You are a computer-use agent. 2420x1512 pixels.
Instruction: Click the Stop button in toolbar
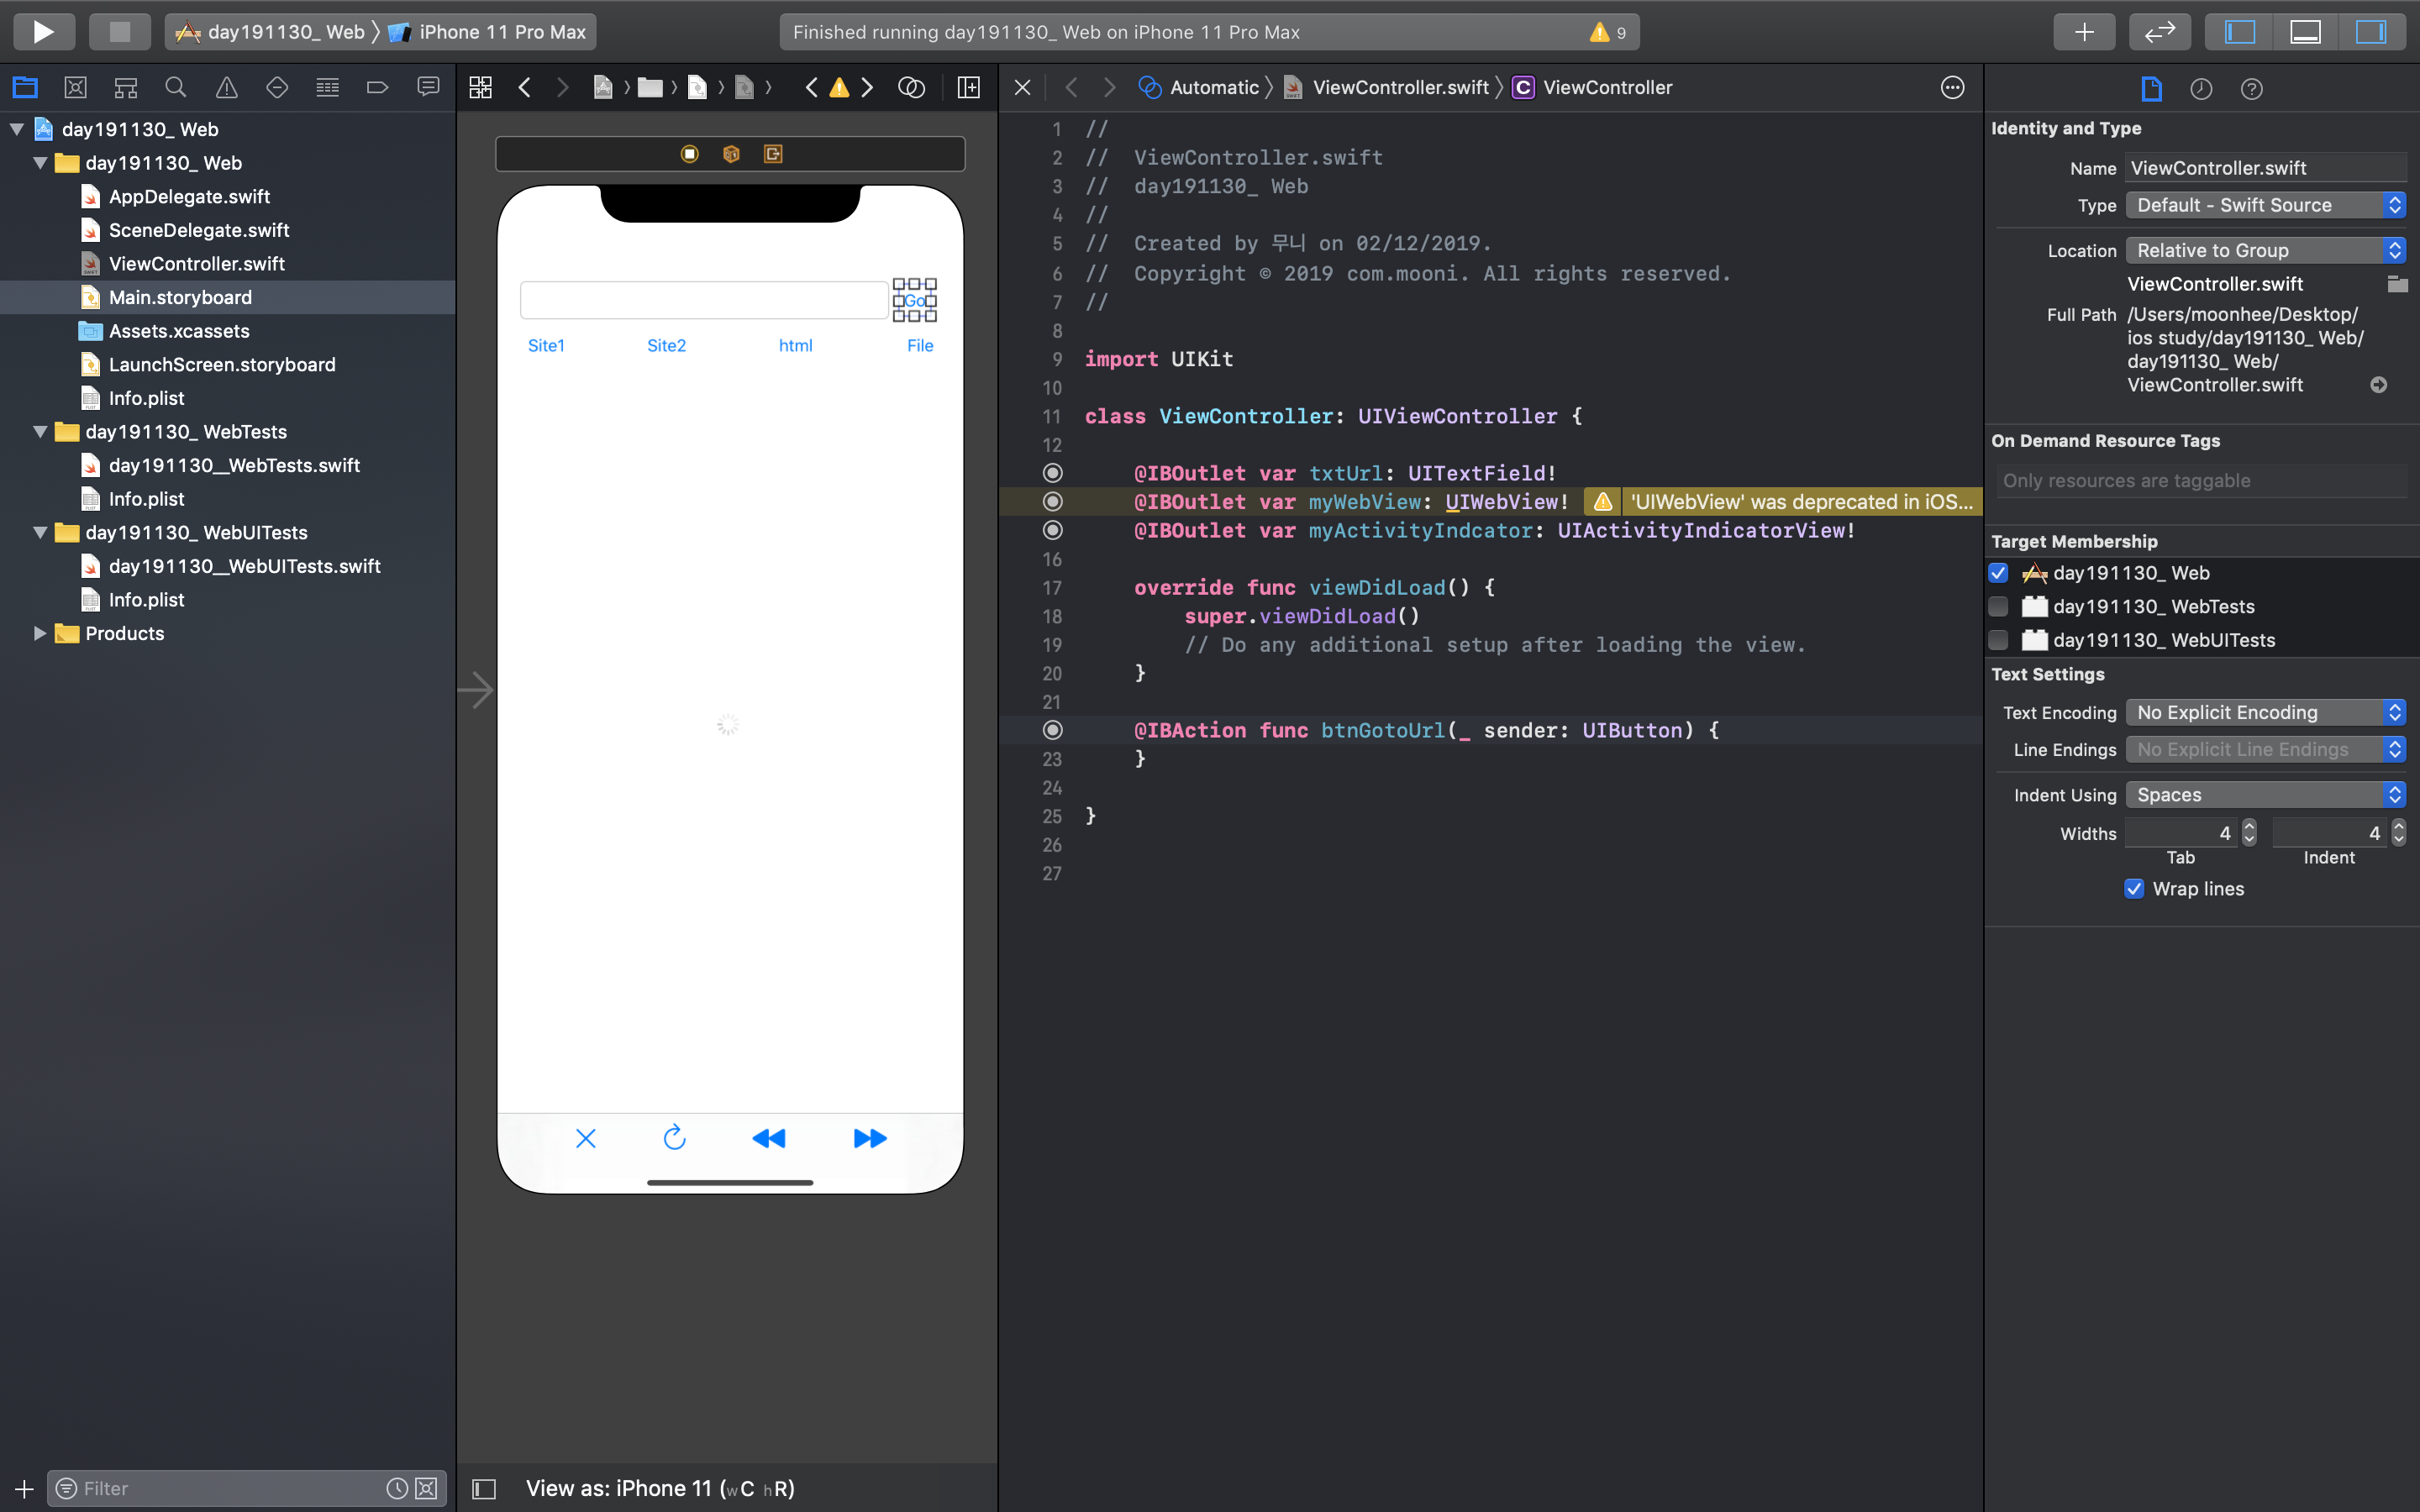click(x=120, y=31)
